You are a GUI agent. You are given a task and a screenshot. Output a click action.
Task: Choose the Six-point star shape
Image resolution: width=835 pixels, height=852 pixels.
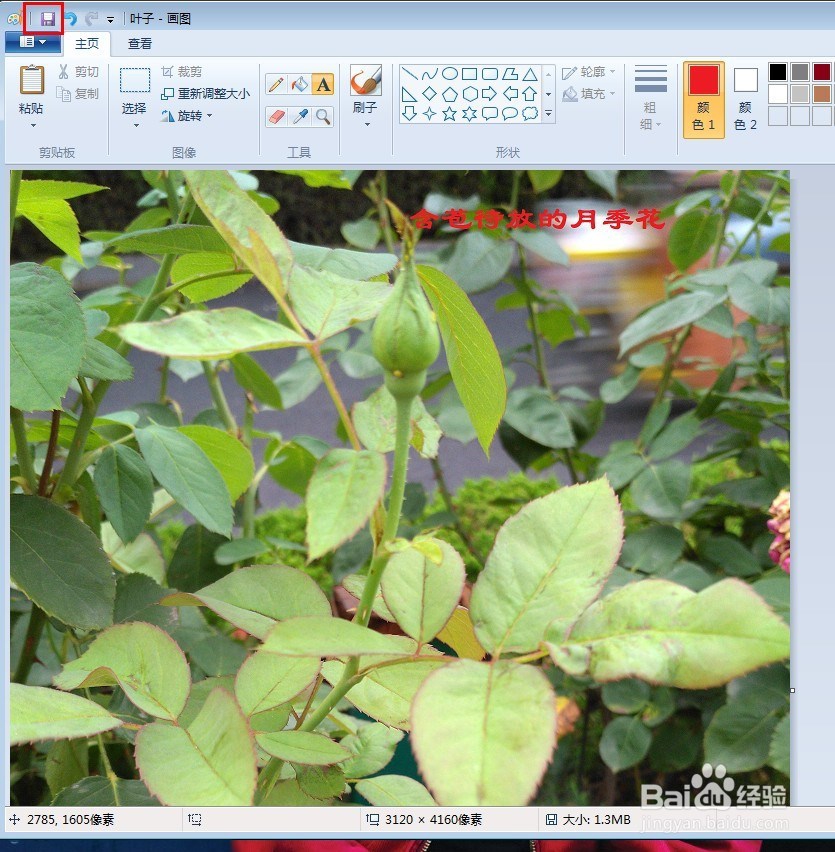(x=469, y=114)
